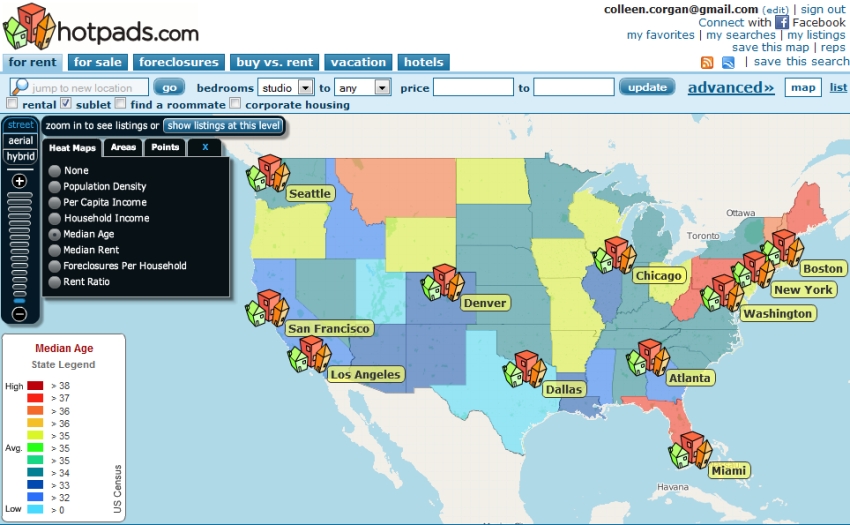Click the Los Angeles houses marker
This screenshot has width=850, height=525.
tap(310, 354)
